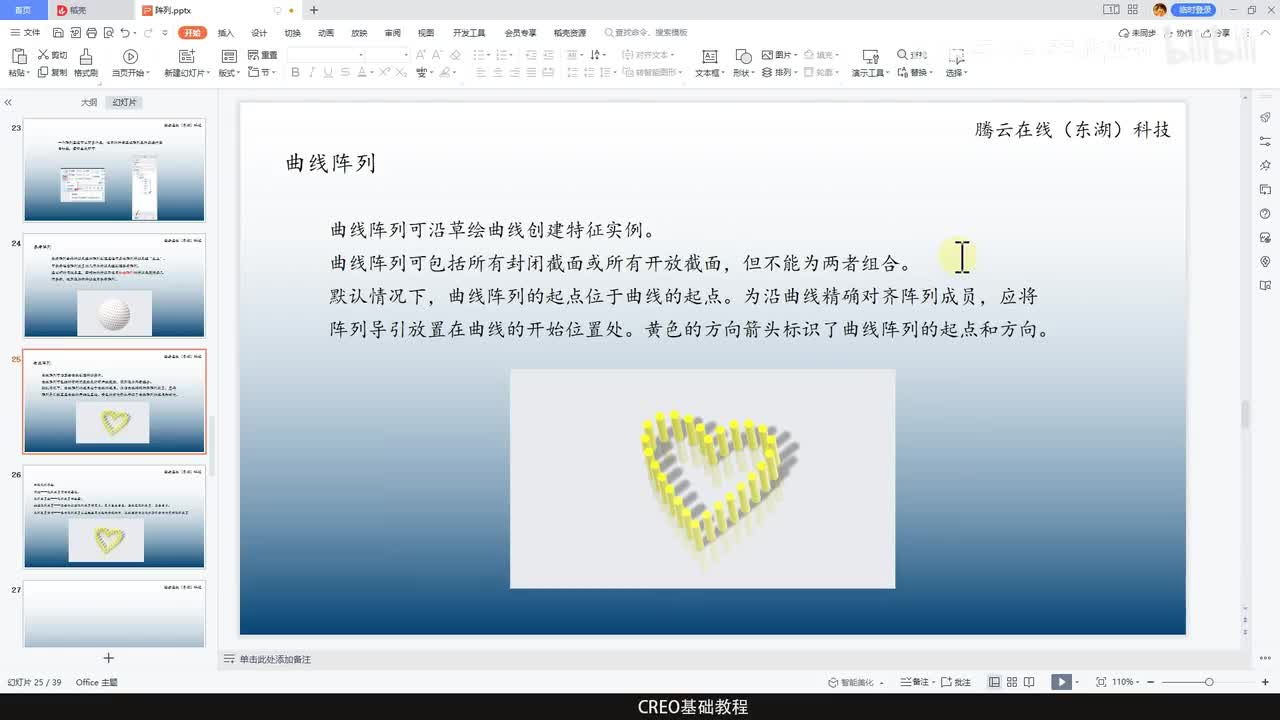The width and height of the screenshot is (1280, 720).
Task: Click the Collaboration (协作) icon
Action: tap(1170, 33)
